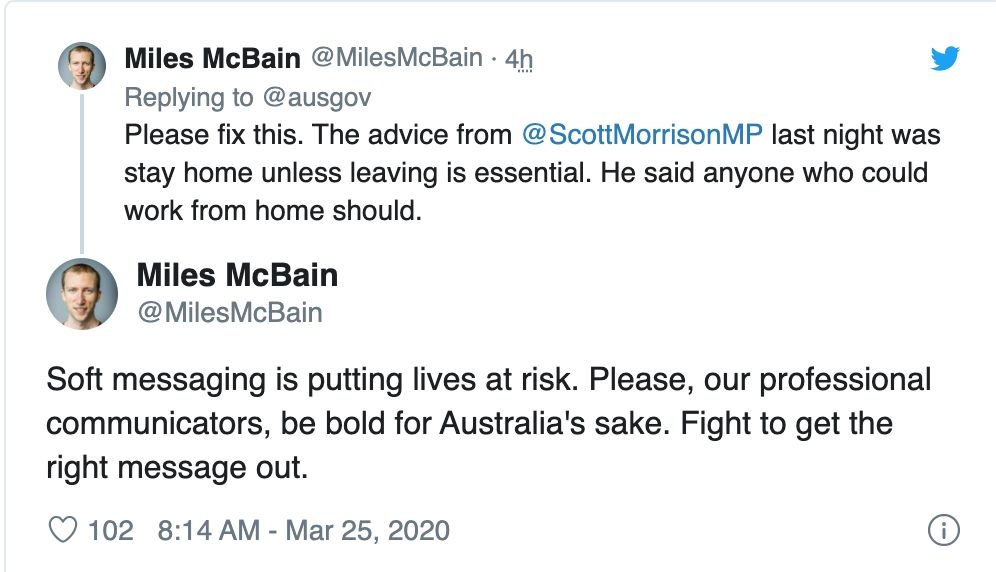Click the 102 likes count

110,529
